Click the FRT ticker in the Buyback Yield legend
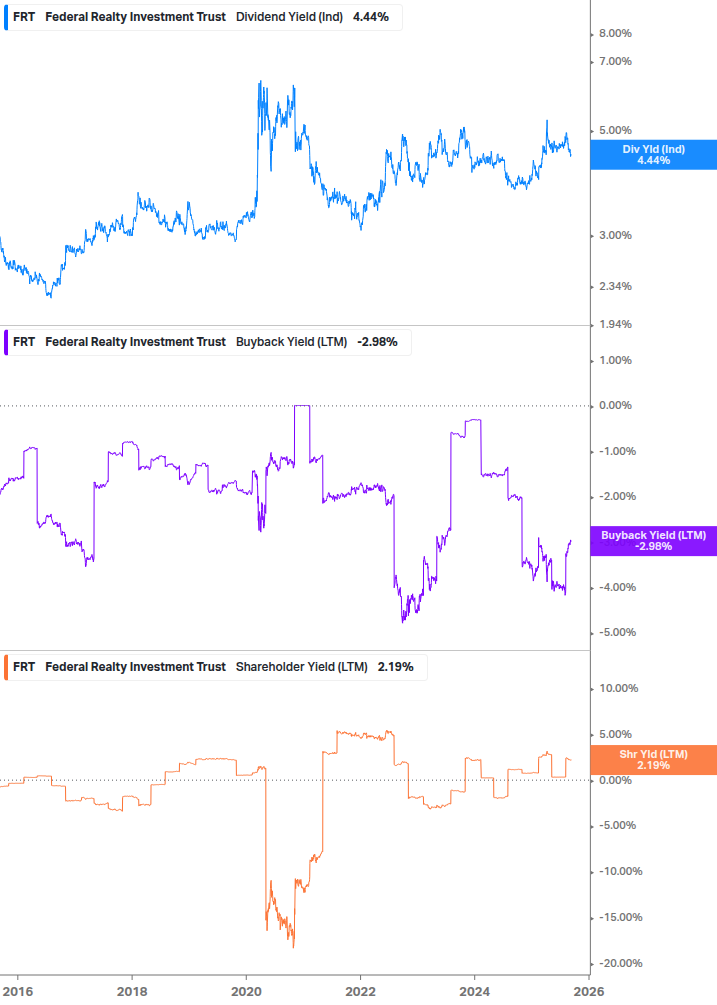 coord(24,342)
